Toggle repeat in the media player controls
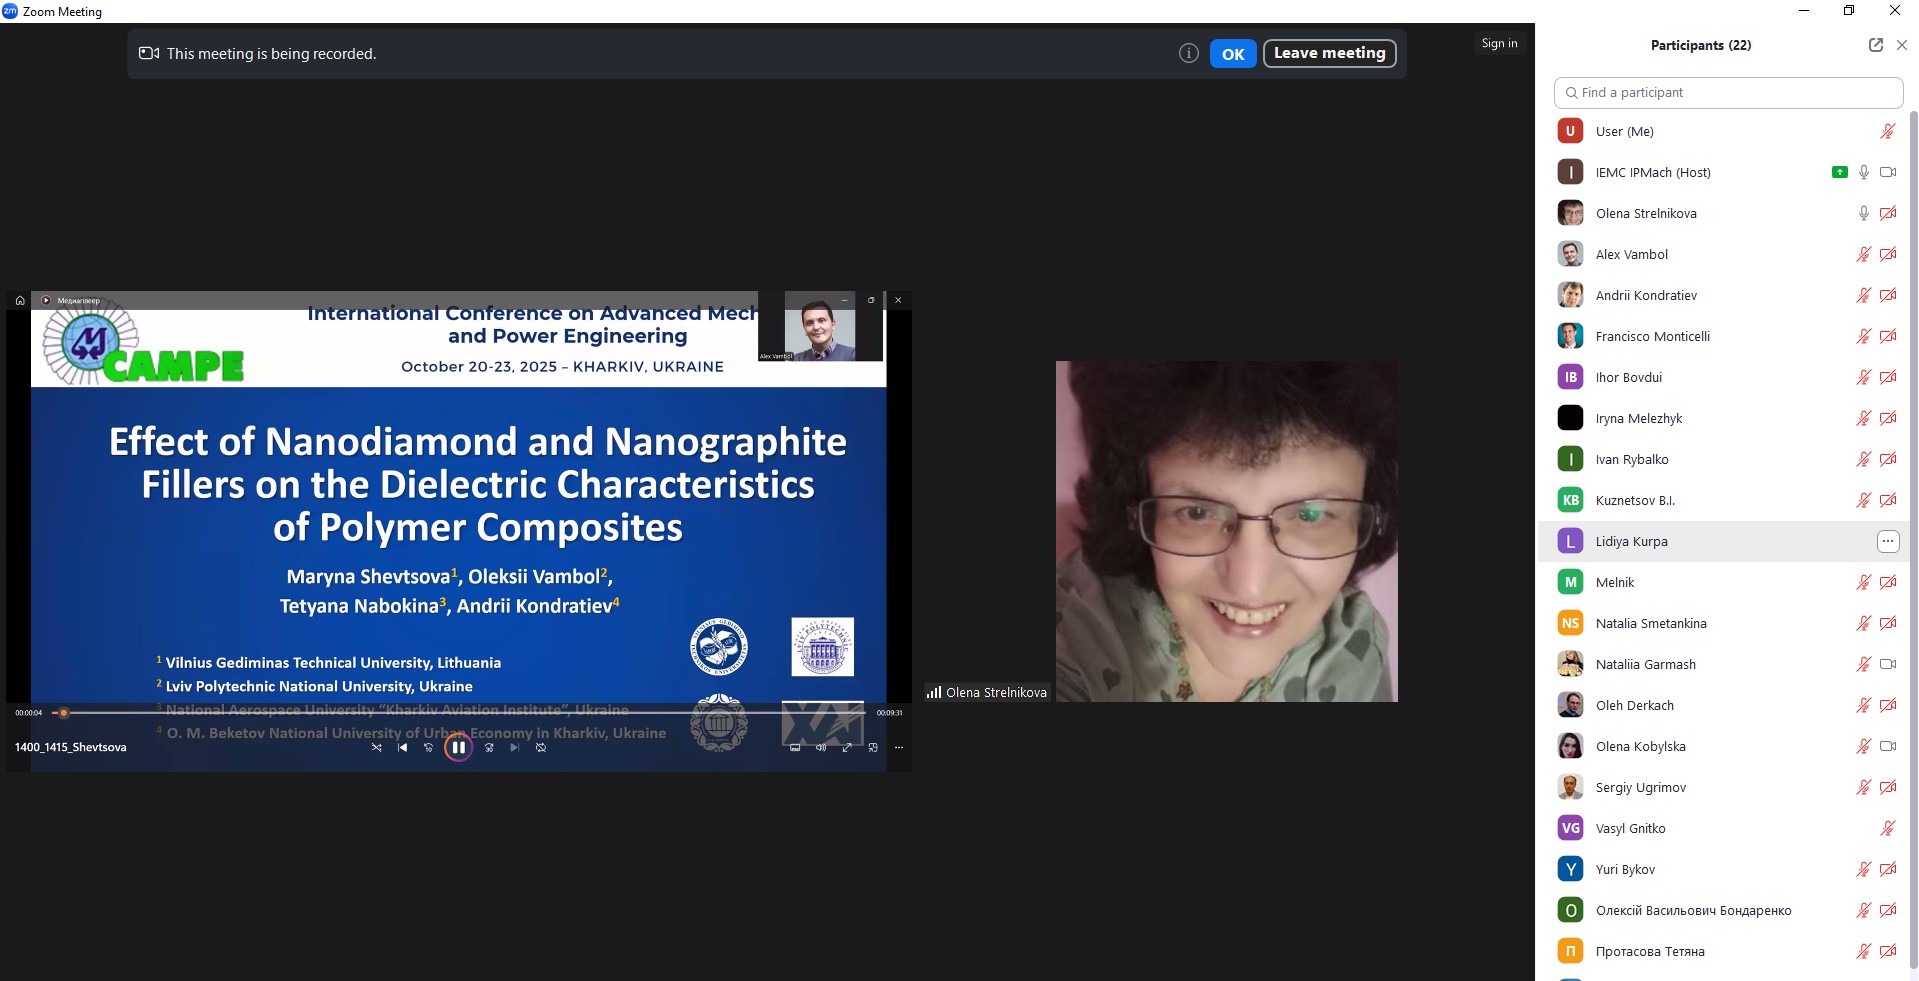 (541, 748)
